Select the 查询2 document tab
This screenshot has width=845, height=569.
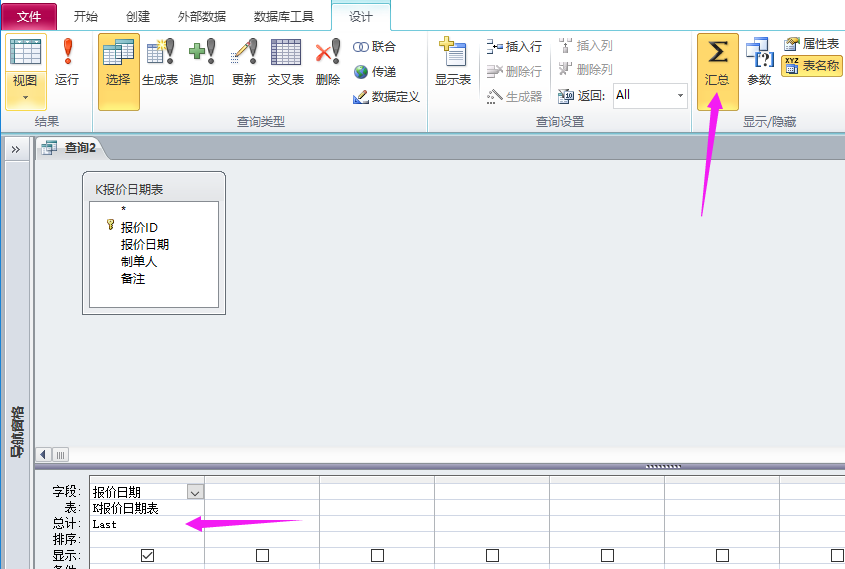72,148
